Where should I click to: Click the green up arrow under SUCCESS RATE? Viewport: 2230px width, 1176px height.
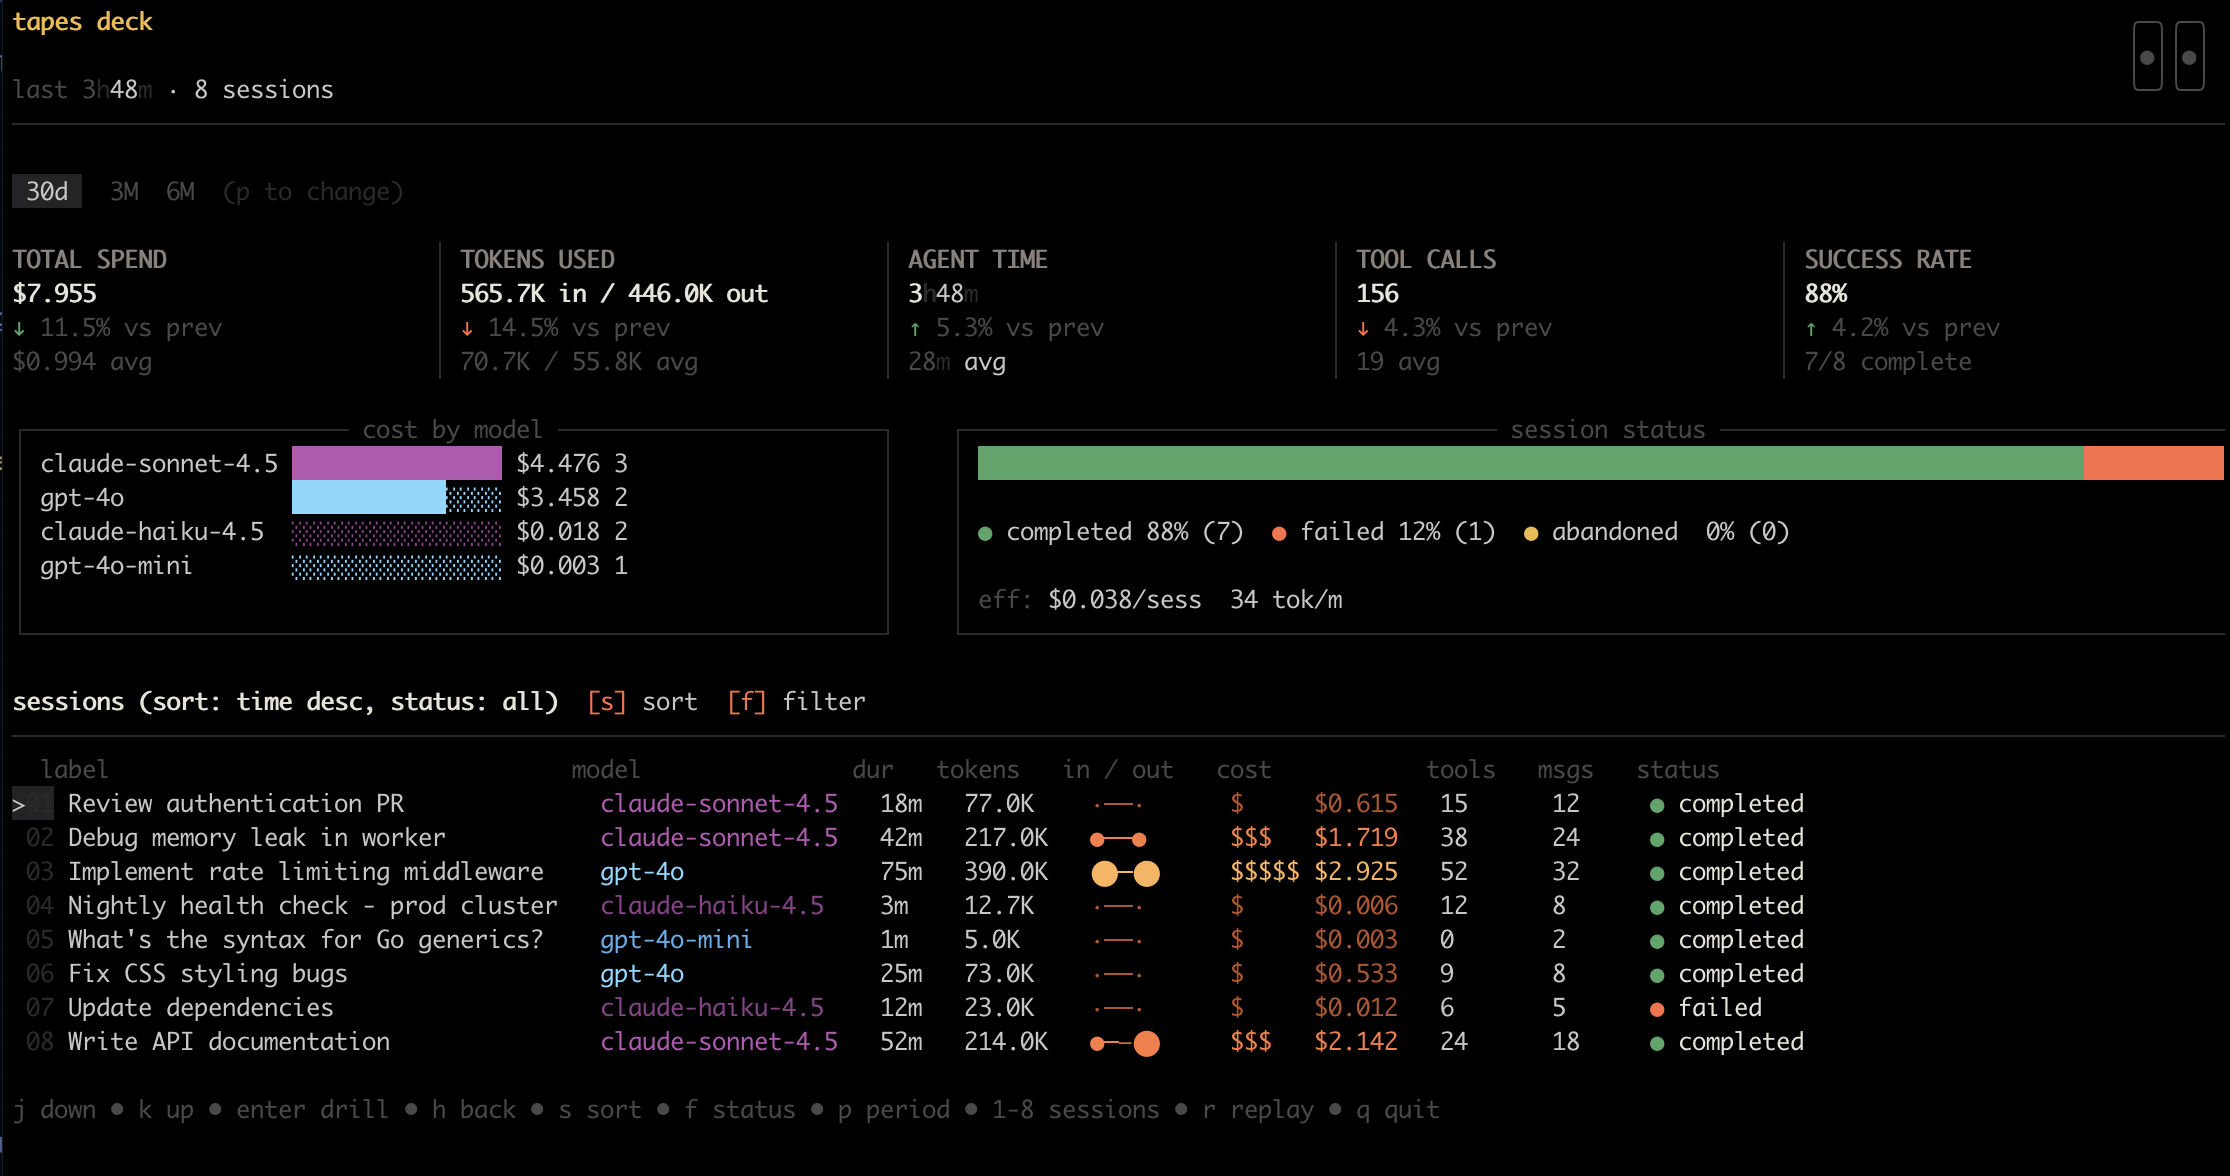(x=1811, y=328)
